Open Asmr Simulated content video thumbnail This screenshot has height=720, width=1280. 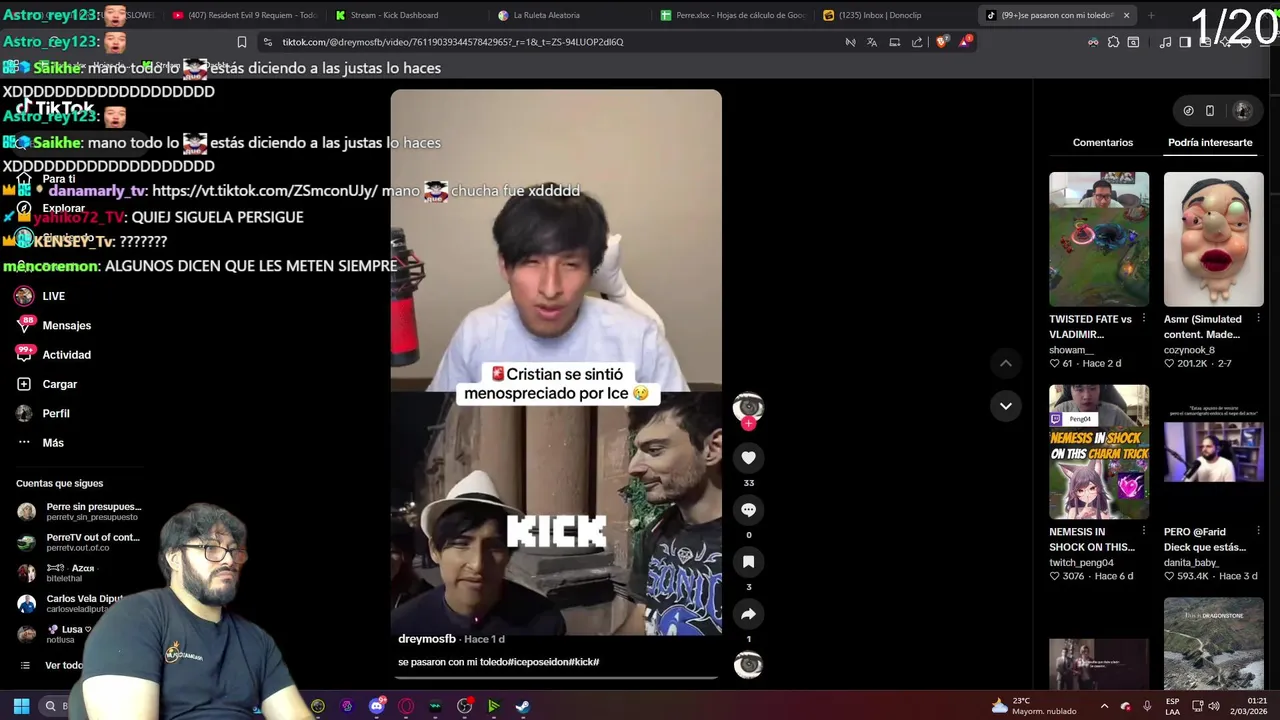pyautogui.click(x=1213, y=239)
